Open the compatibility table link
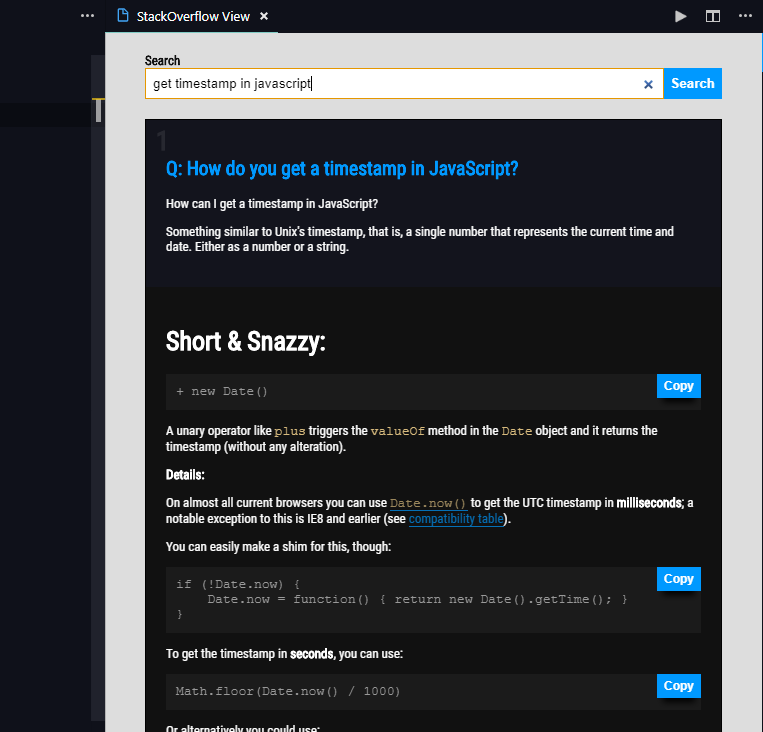 pos(456,519)
